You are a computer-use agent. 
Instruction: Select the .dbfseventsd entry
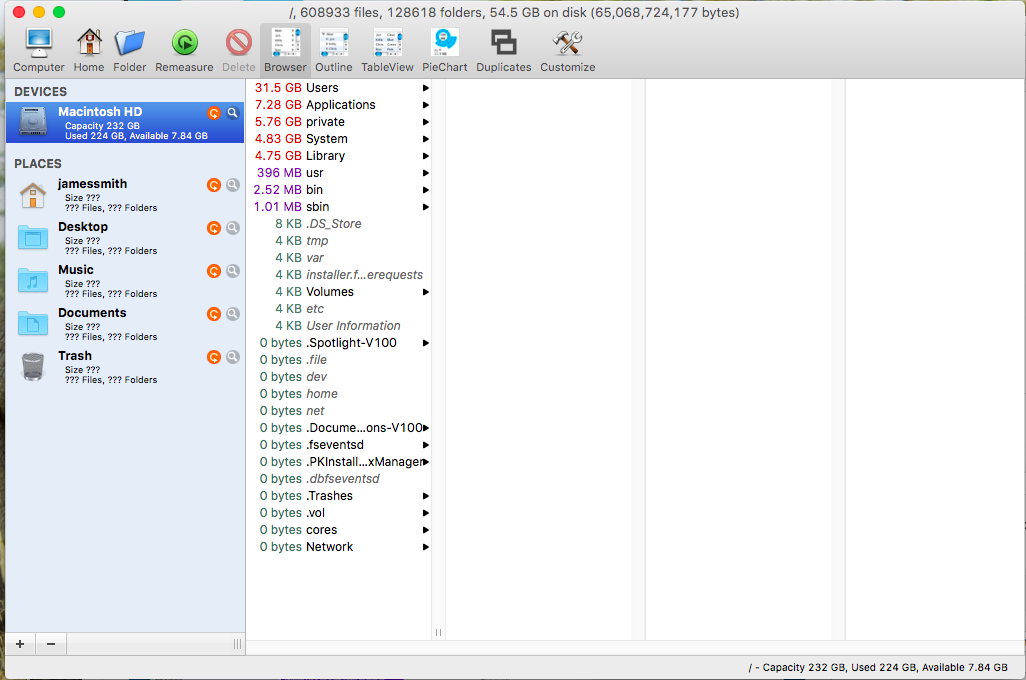point(339,479)
